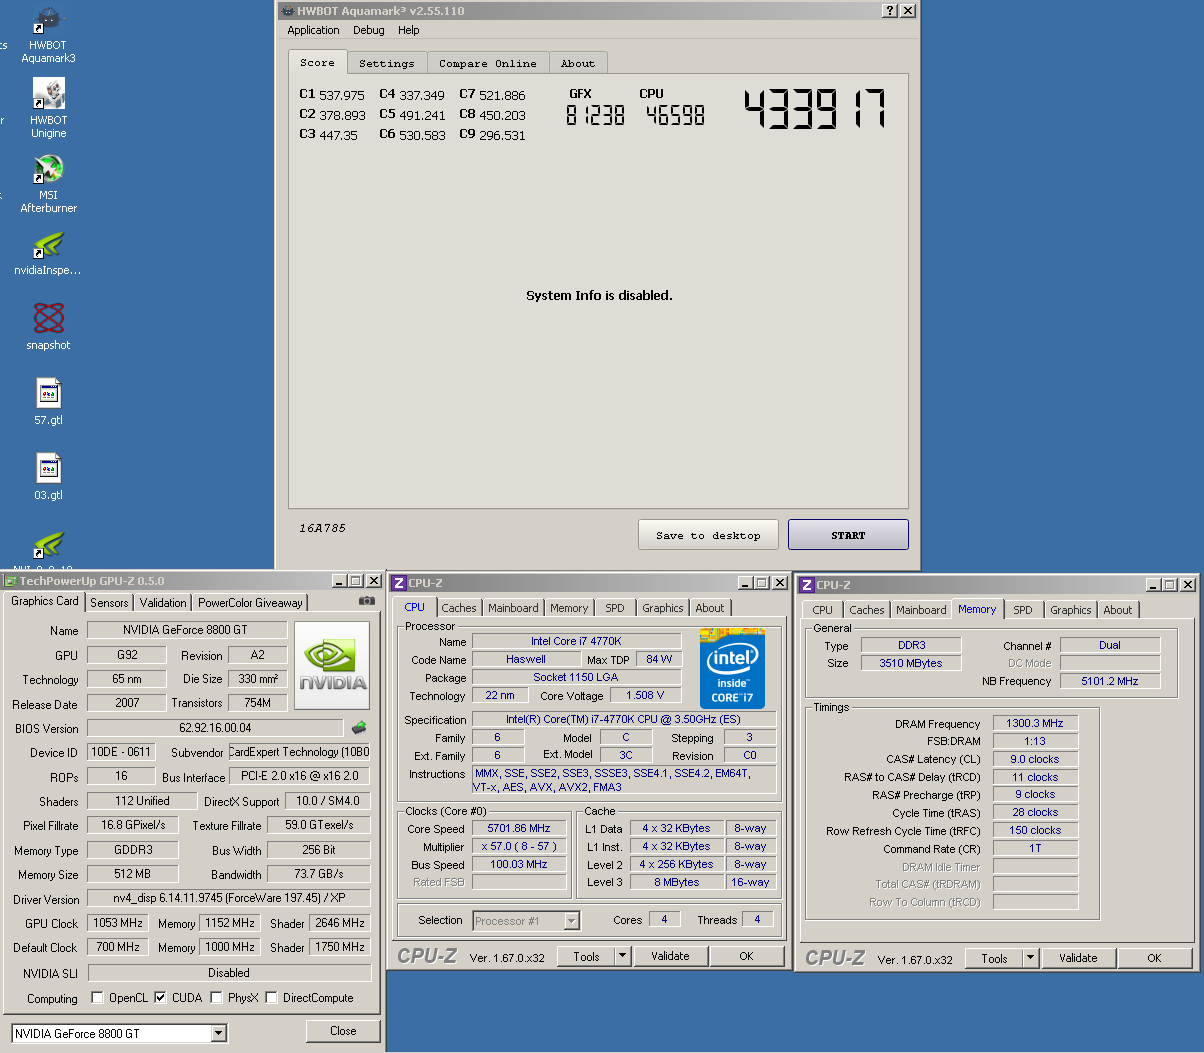The image size is (1204, 1053).
Task: Toggle the CUDA checkbox in GPU-Z
Action: coord(160,997)
